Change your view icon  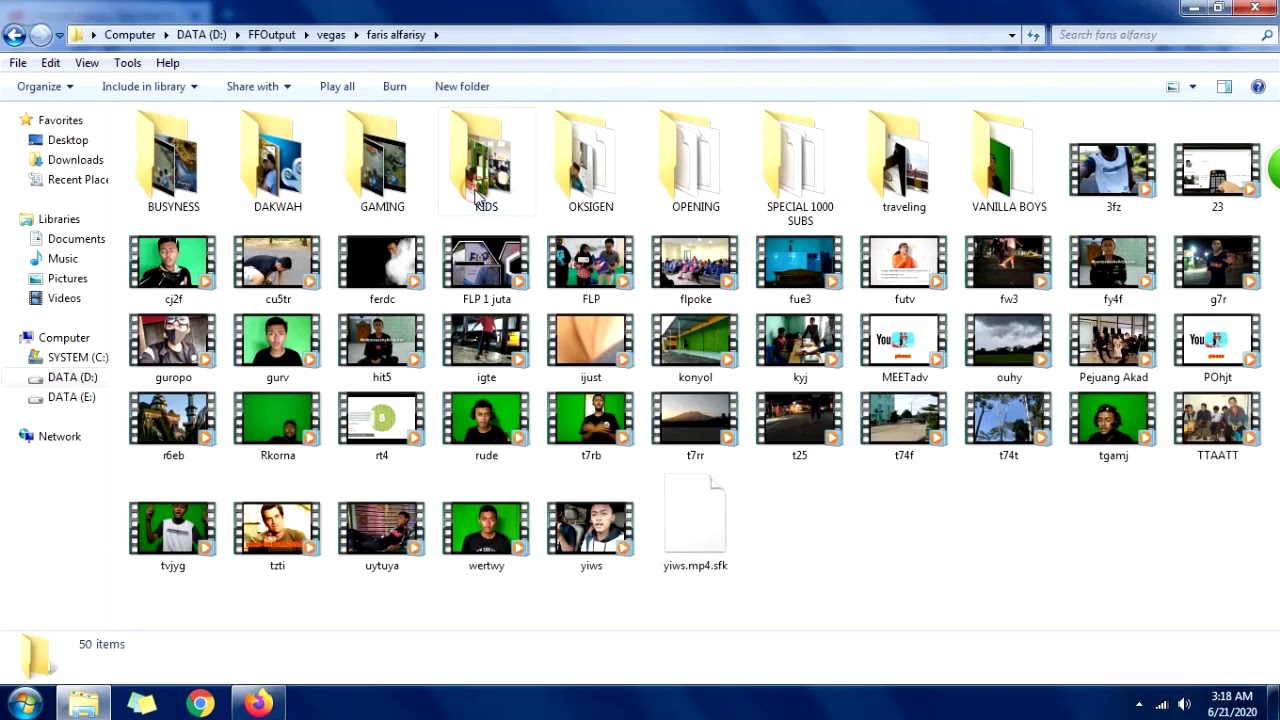coord(1173,87)
